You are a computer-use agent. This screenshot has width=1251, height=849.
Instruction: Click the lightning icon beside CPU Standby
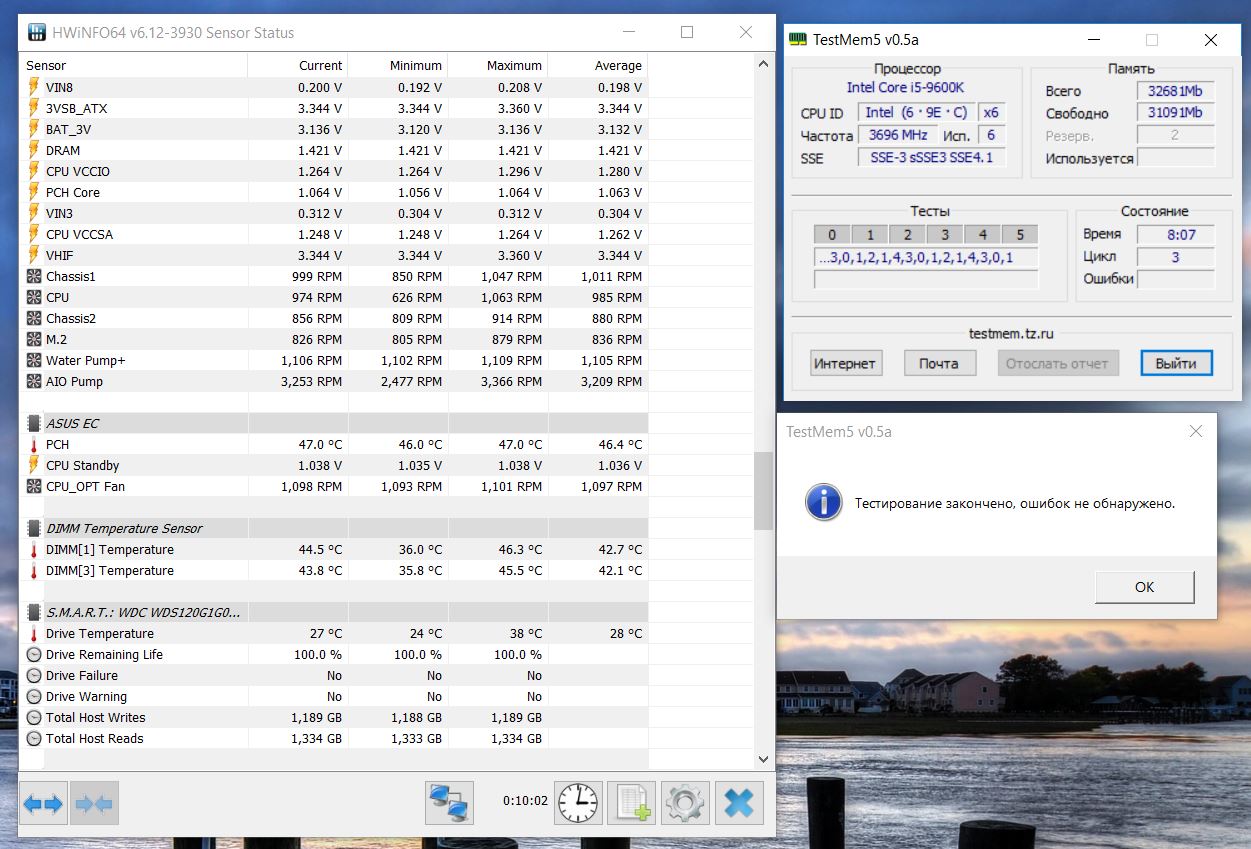click(x=34, y=465)
